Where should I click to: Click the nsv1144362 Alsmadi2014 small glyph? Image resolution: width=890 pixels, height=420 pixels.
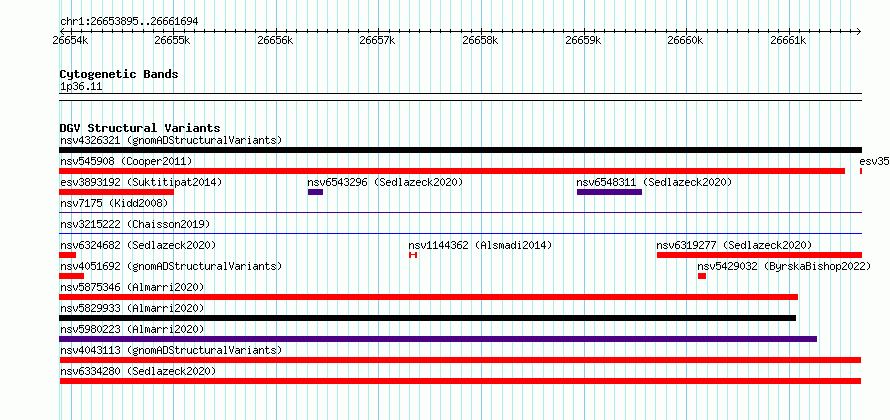tap(413, 255)
